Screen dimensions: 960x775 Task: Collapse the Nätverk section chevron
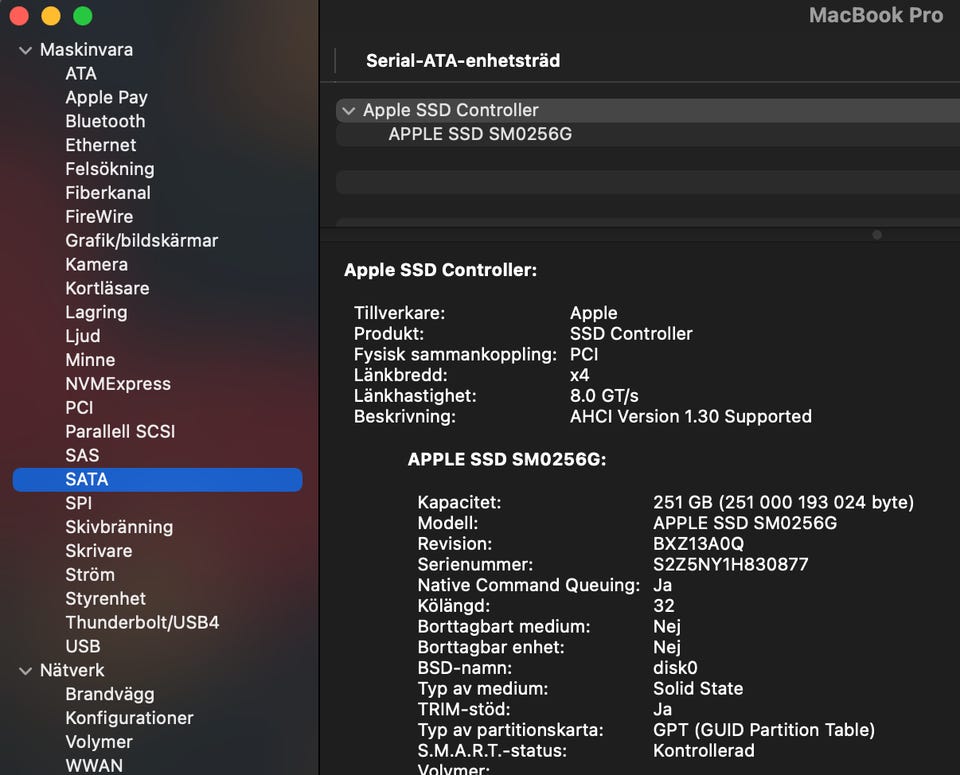pyautogui.click(x=25, y=671)
